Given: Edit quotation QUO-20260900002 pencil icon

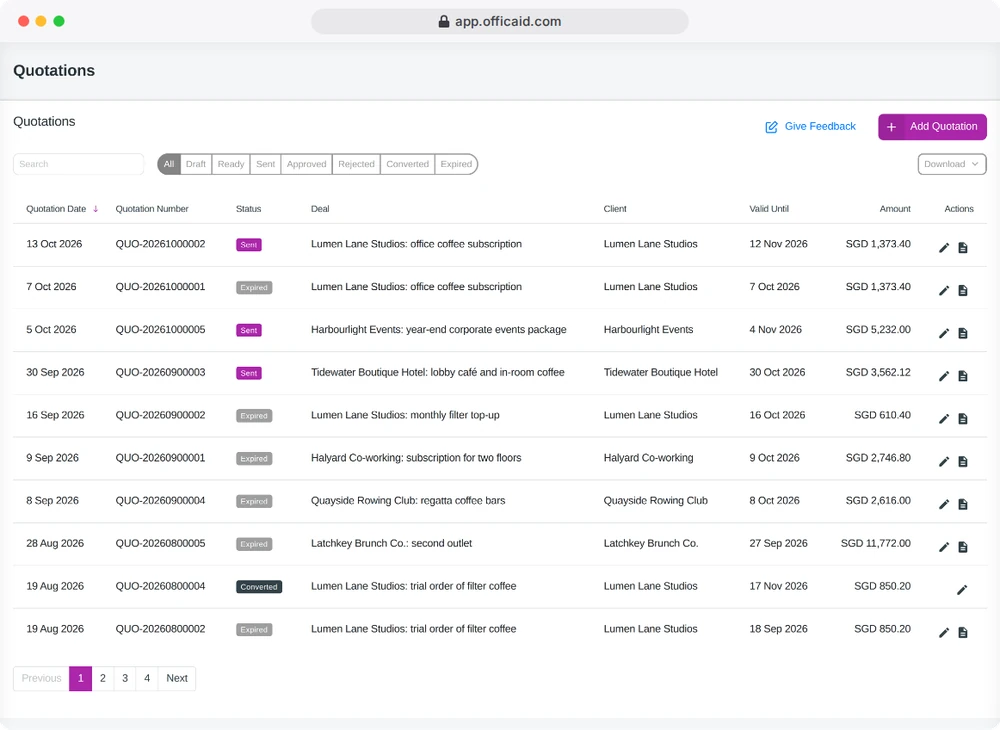Looking at the screenshot, I should point(944,419).
